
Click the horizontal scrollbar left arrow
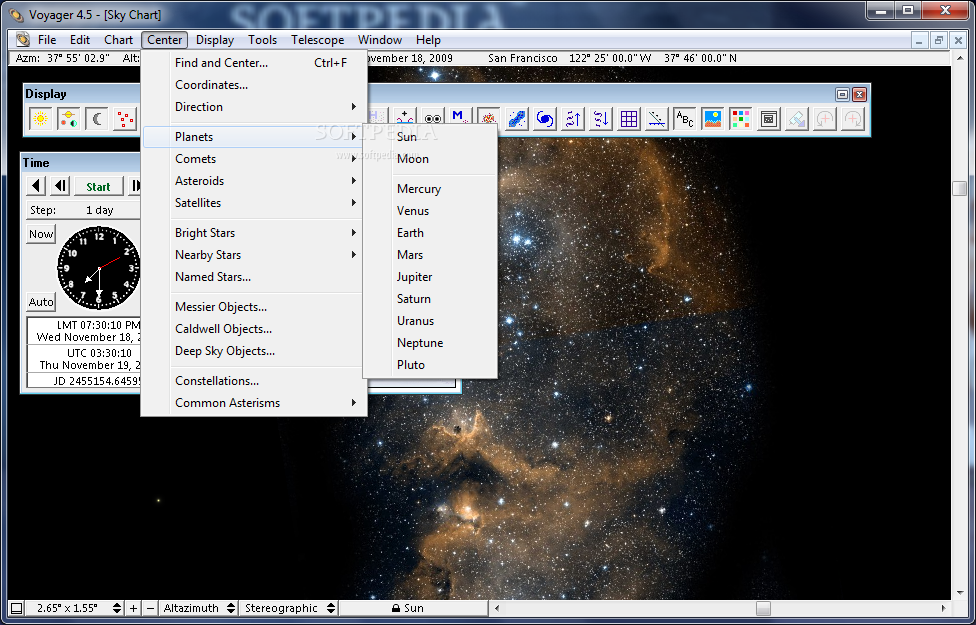coord(496,608)
